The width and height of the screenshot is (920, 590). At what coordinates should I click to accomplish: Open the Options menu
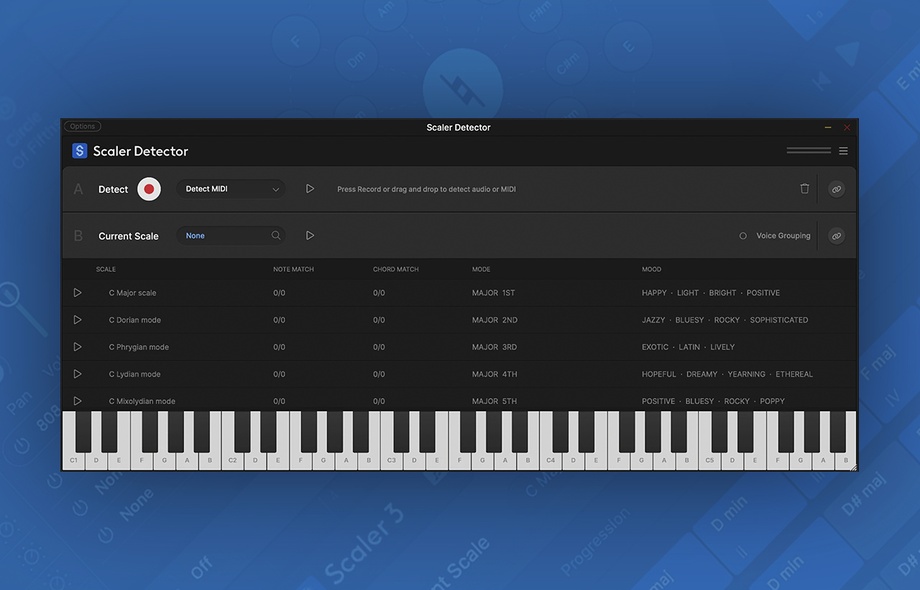point(82,127)
